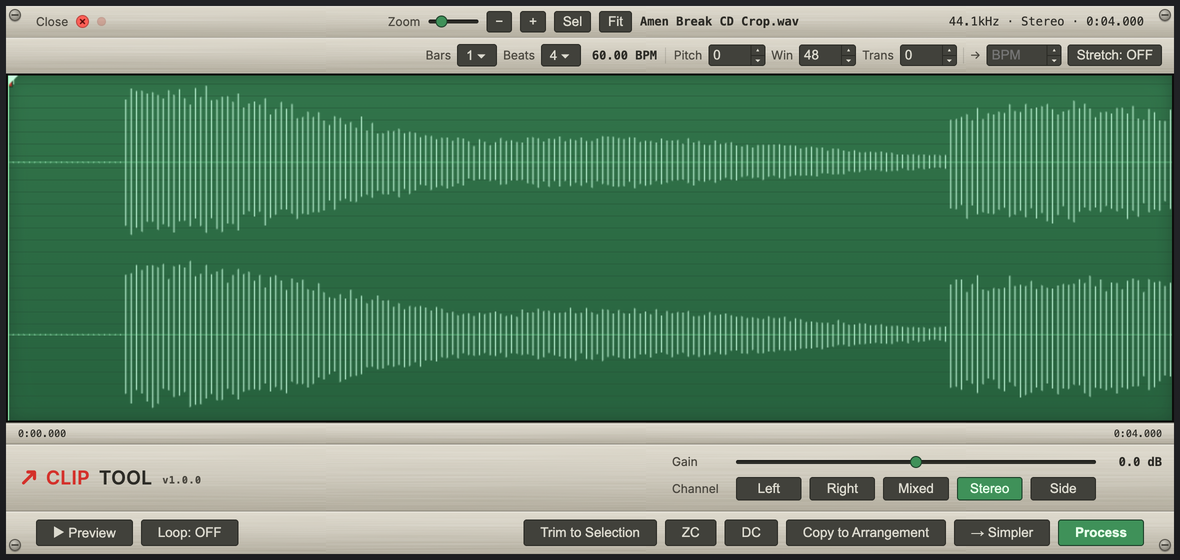Viewport: 1180px width, 560px height.
Task: Click the red Close X icon
Action: (82, 22)
